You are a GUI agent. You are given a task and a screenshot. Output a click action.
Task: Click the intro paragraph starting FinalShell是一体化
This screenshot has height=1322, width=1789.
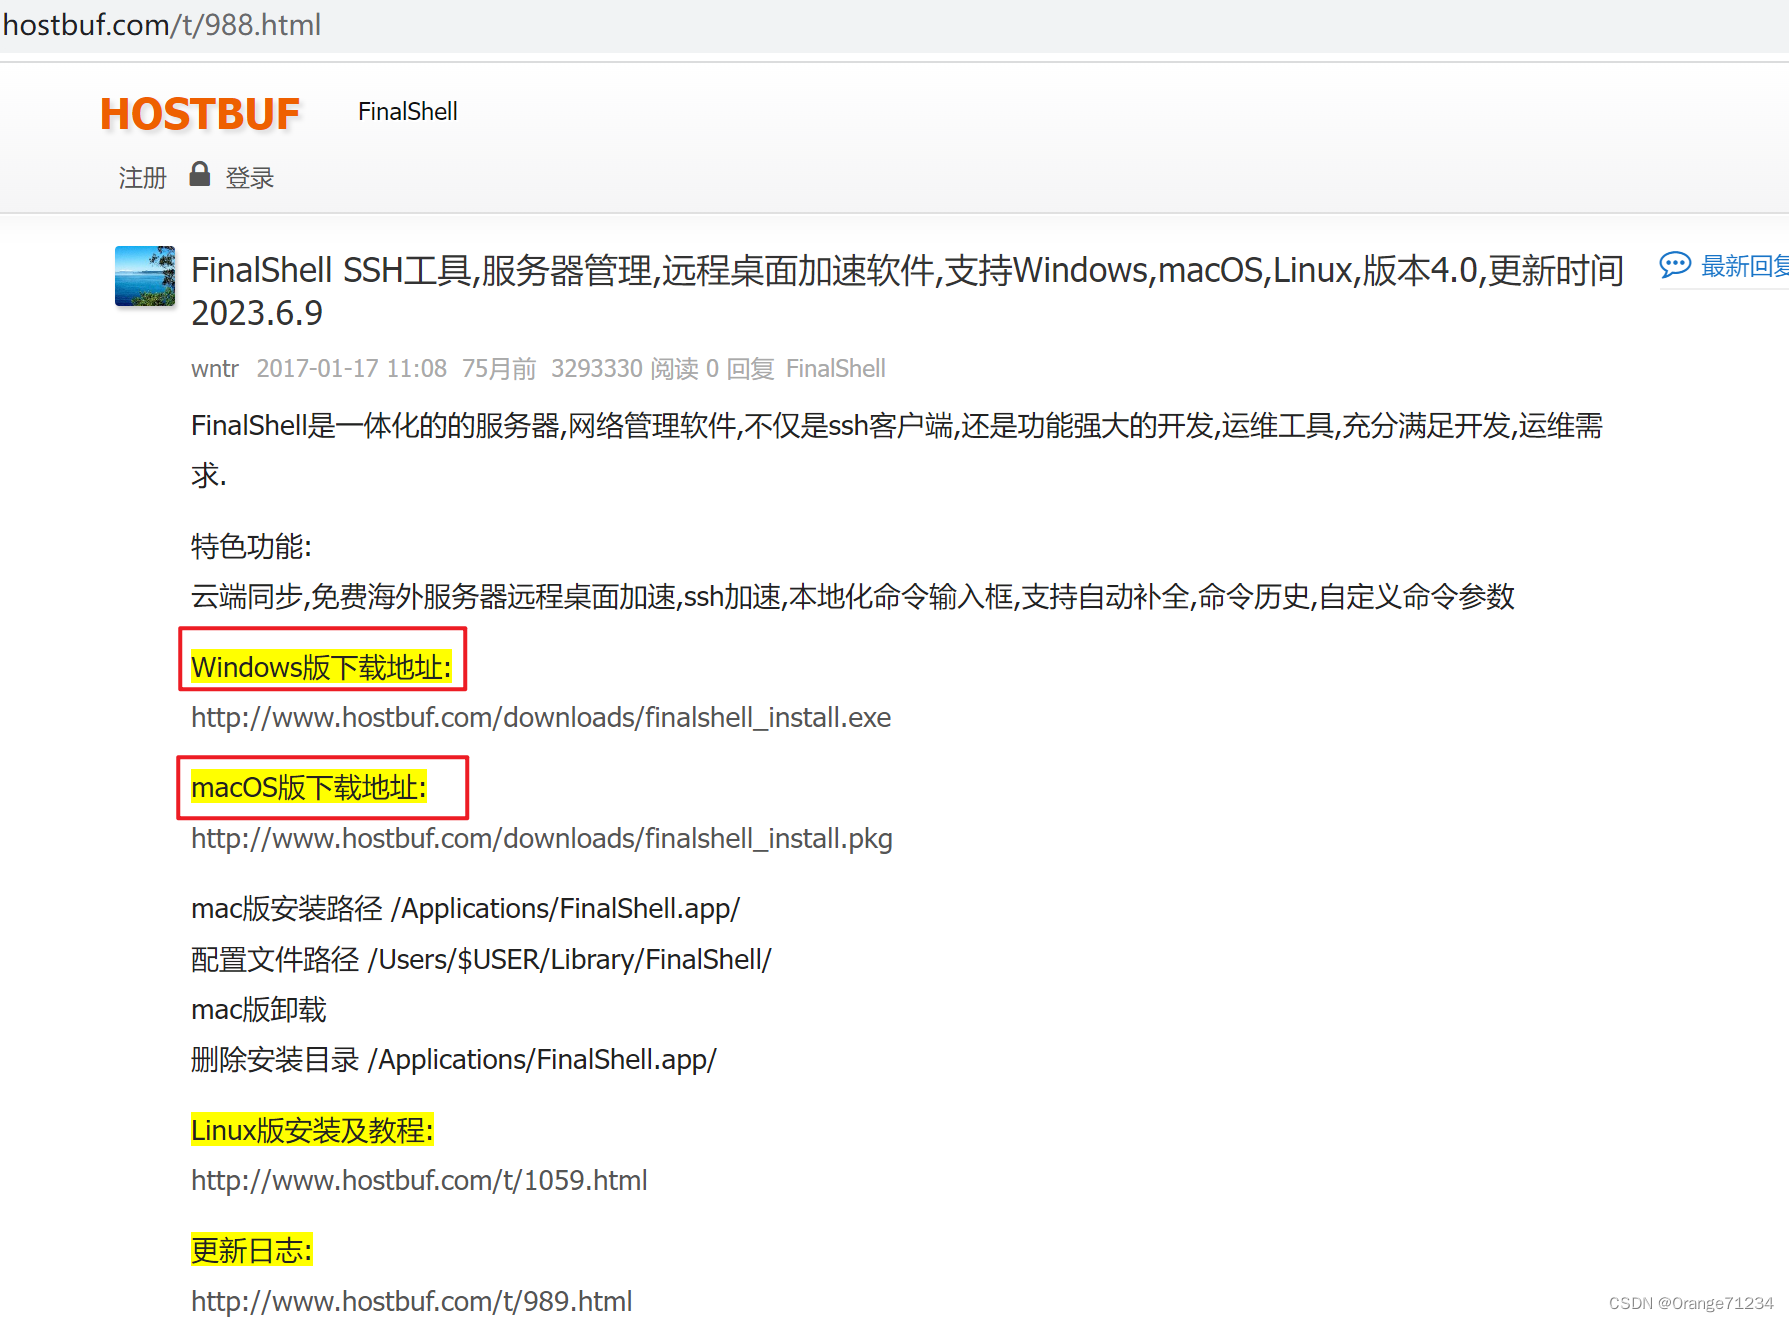(x=897, y=450)
